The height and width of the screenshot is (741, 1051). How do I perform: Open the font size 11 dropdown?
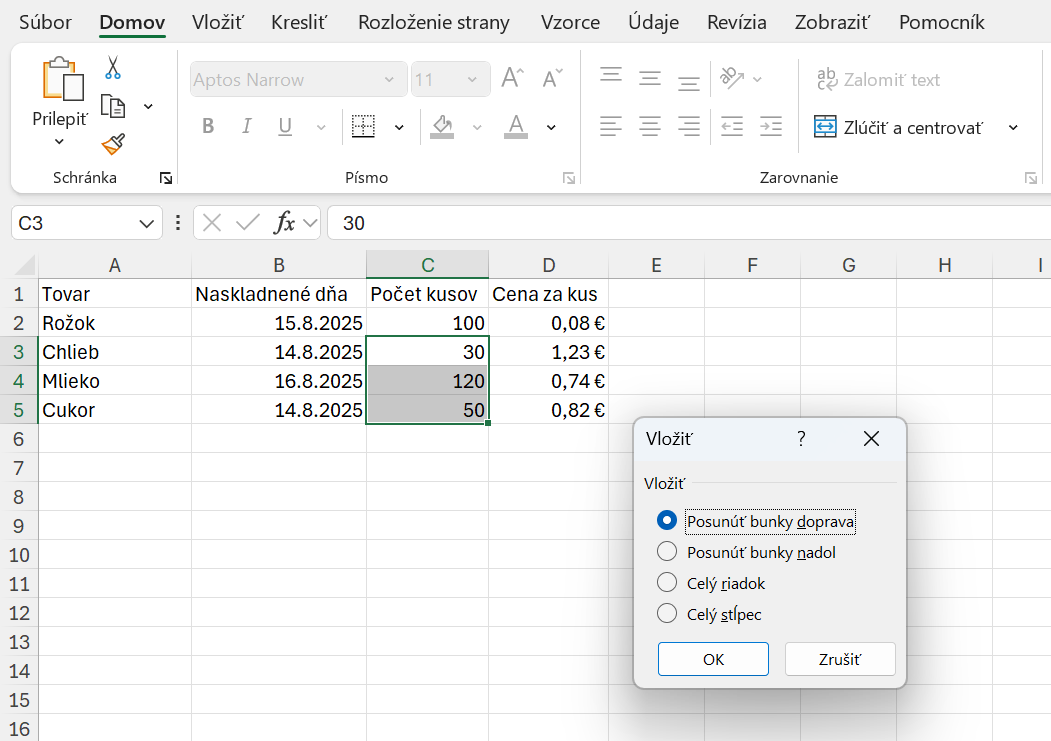472,79
